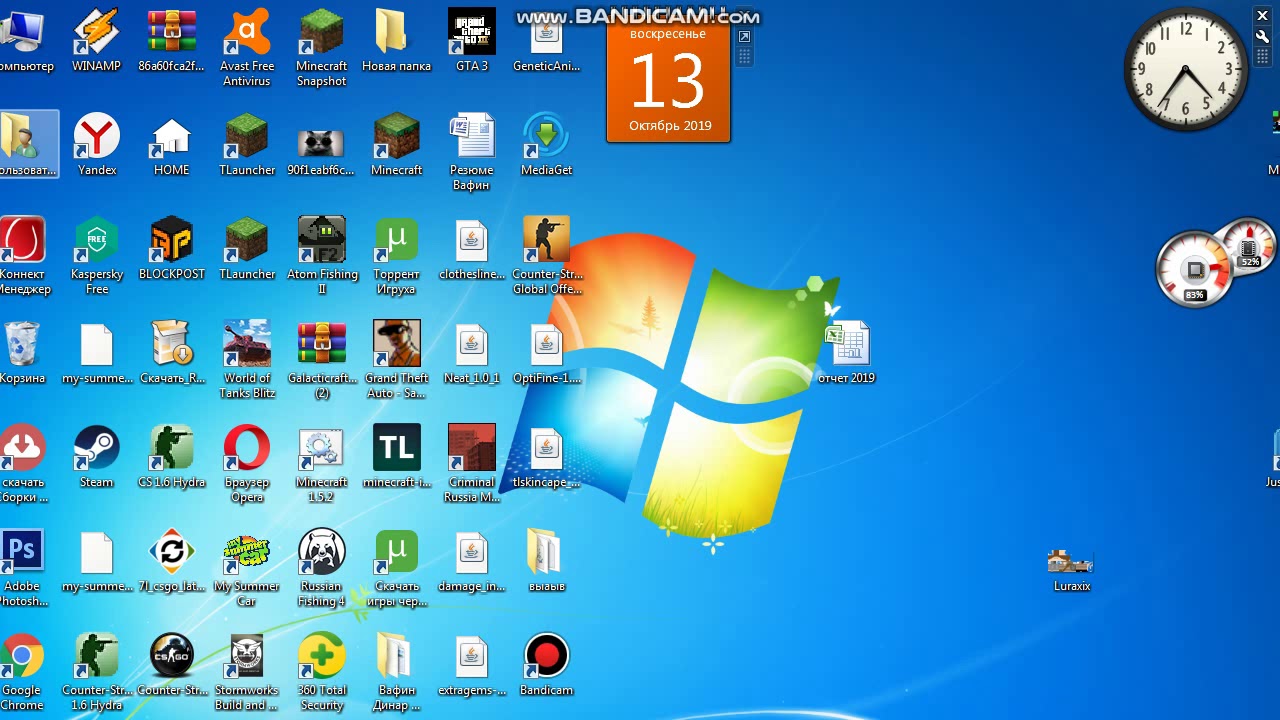The height and width of the screenshot is (720, 1280).
Task: Launch MediaGet from the desktop
Action: (547, 144)
